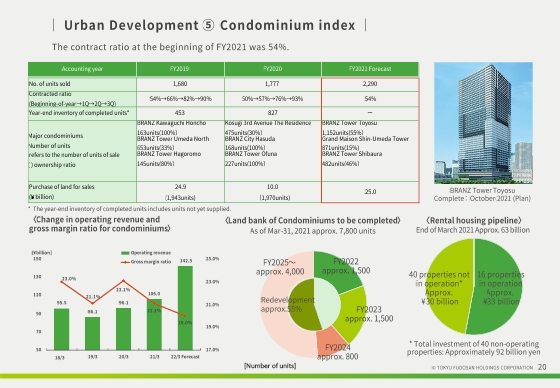Click 'BRANZ Tower Umeda North' entry
The image size is (560, 388).
(173, 139)
